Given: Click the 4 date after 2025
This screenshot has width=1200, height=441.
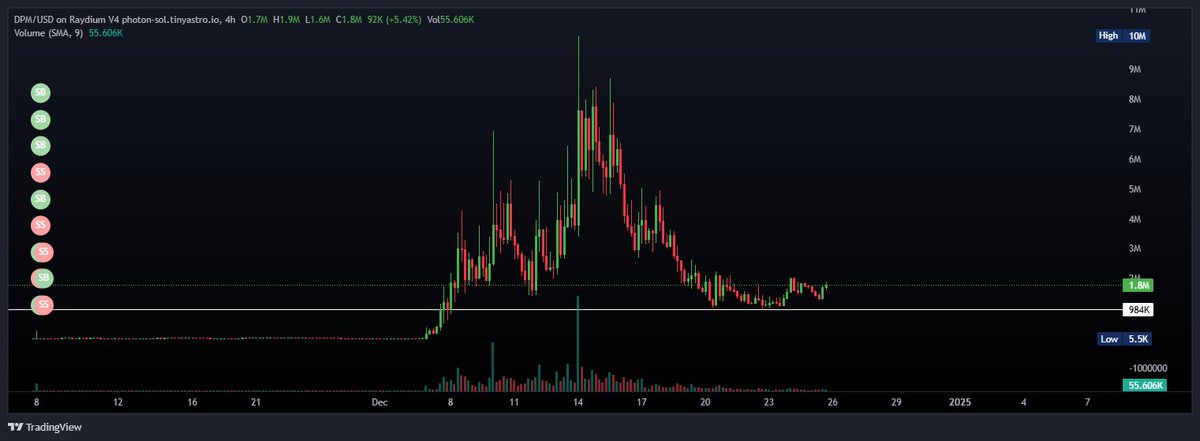Looking at the screenshot, I should tap(1023, 402).
